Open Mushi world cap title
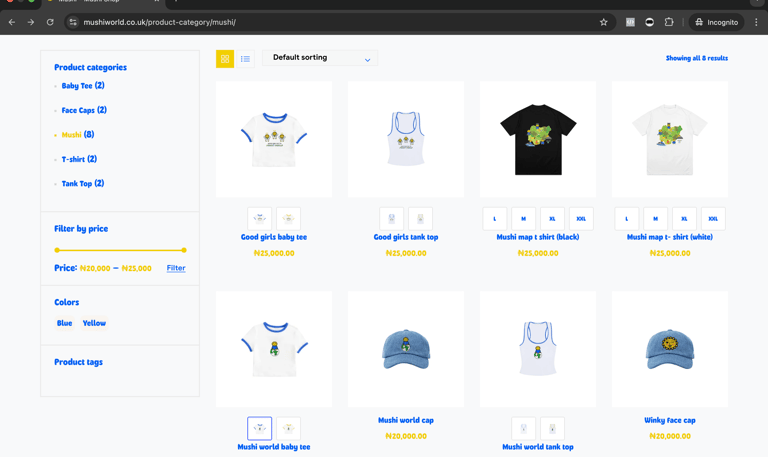This screenshot has height=457, width=768. (x=406, y=420)
